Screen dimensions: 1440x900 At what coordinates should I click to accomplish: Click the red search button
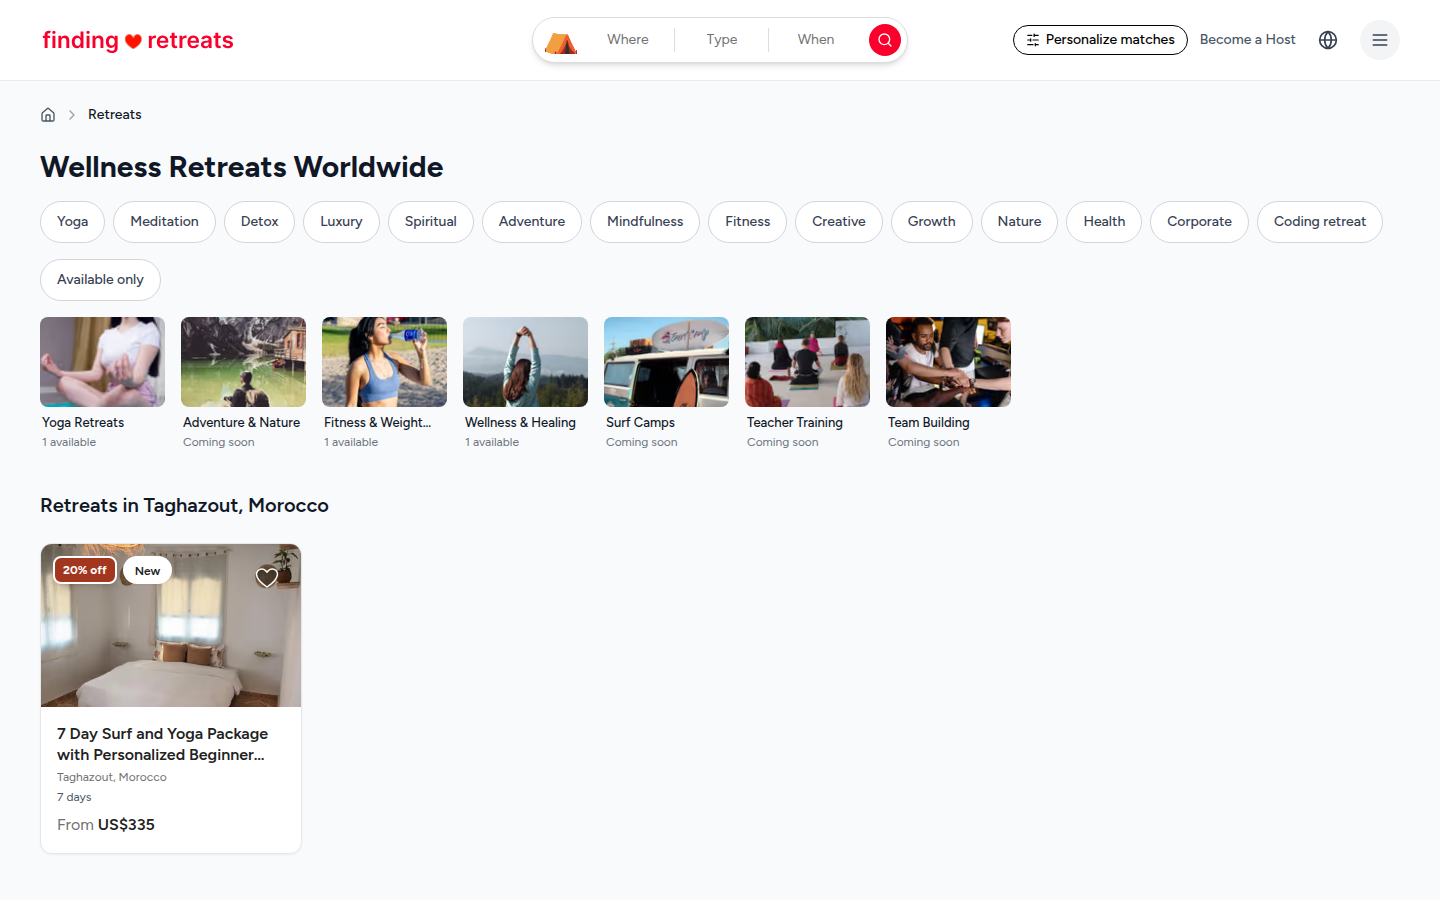tap(884, 40)
